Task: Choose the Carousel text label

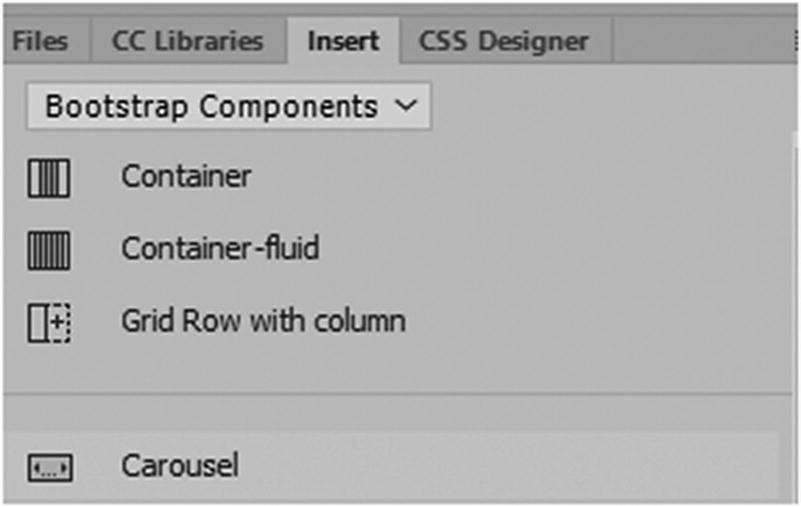Action: tap(180, 466)
